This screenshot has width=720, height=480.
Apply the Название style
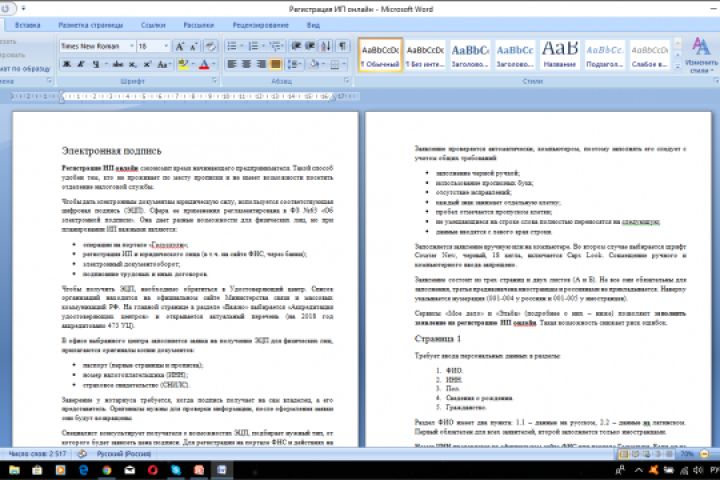click(560, 55)
